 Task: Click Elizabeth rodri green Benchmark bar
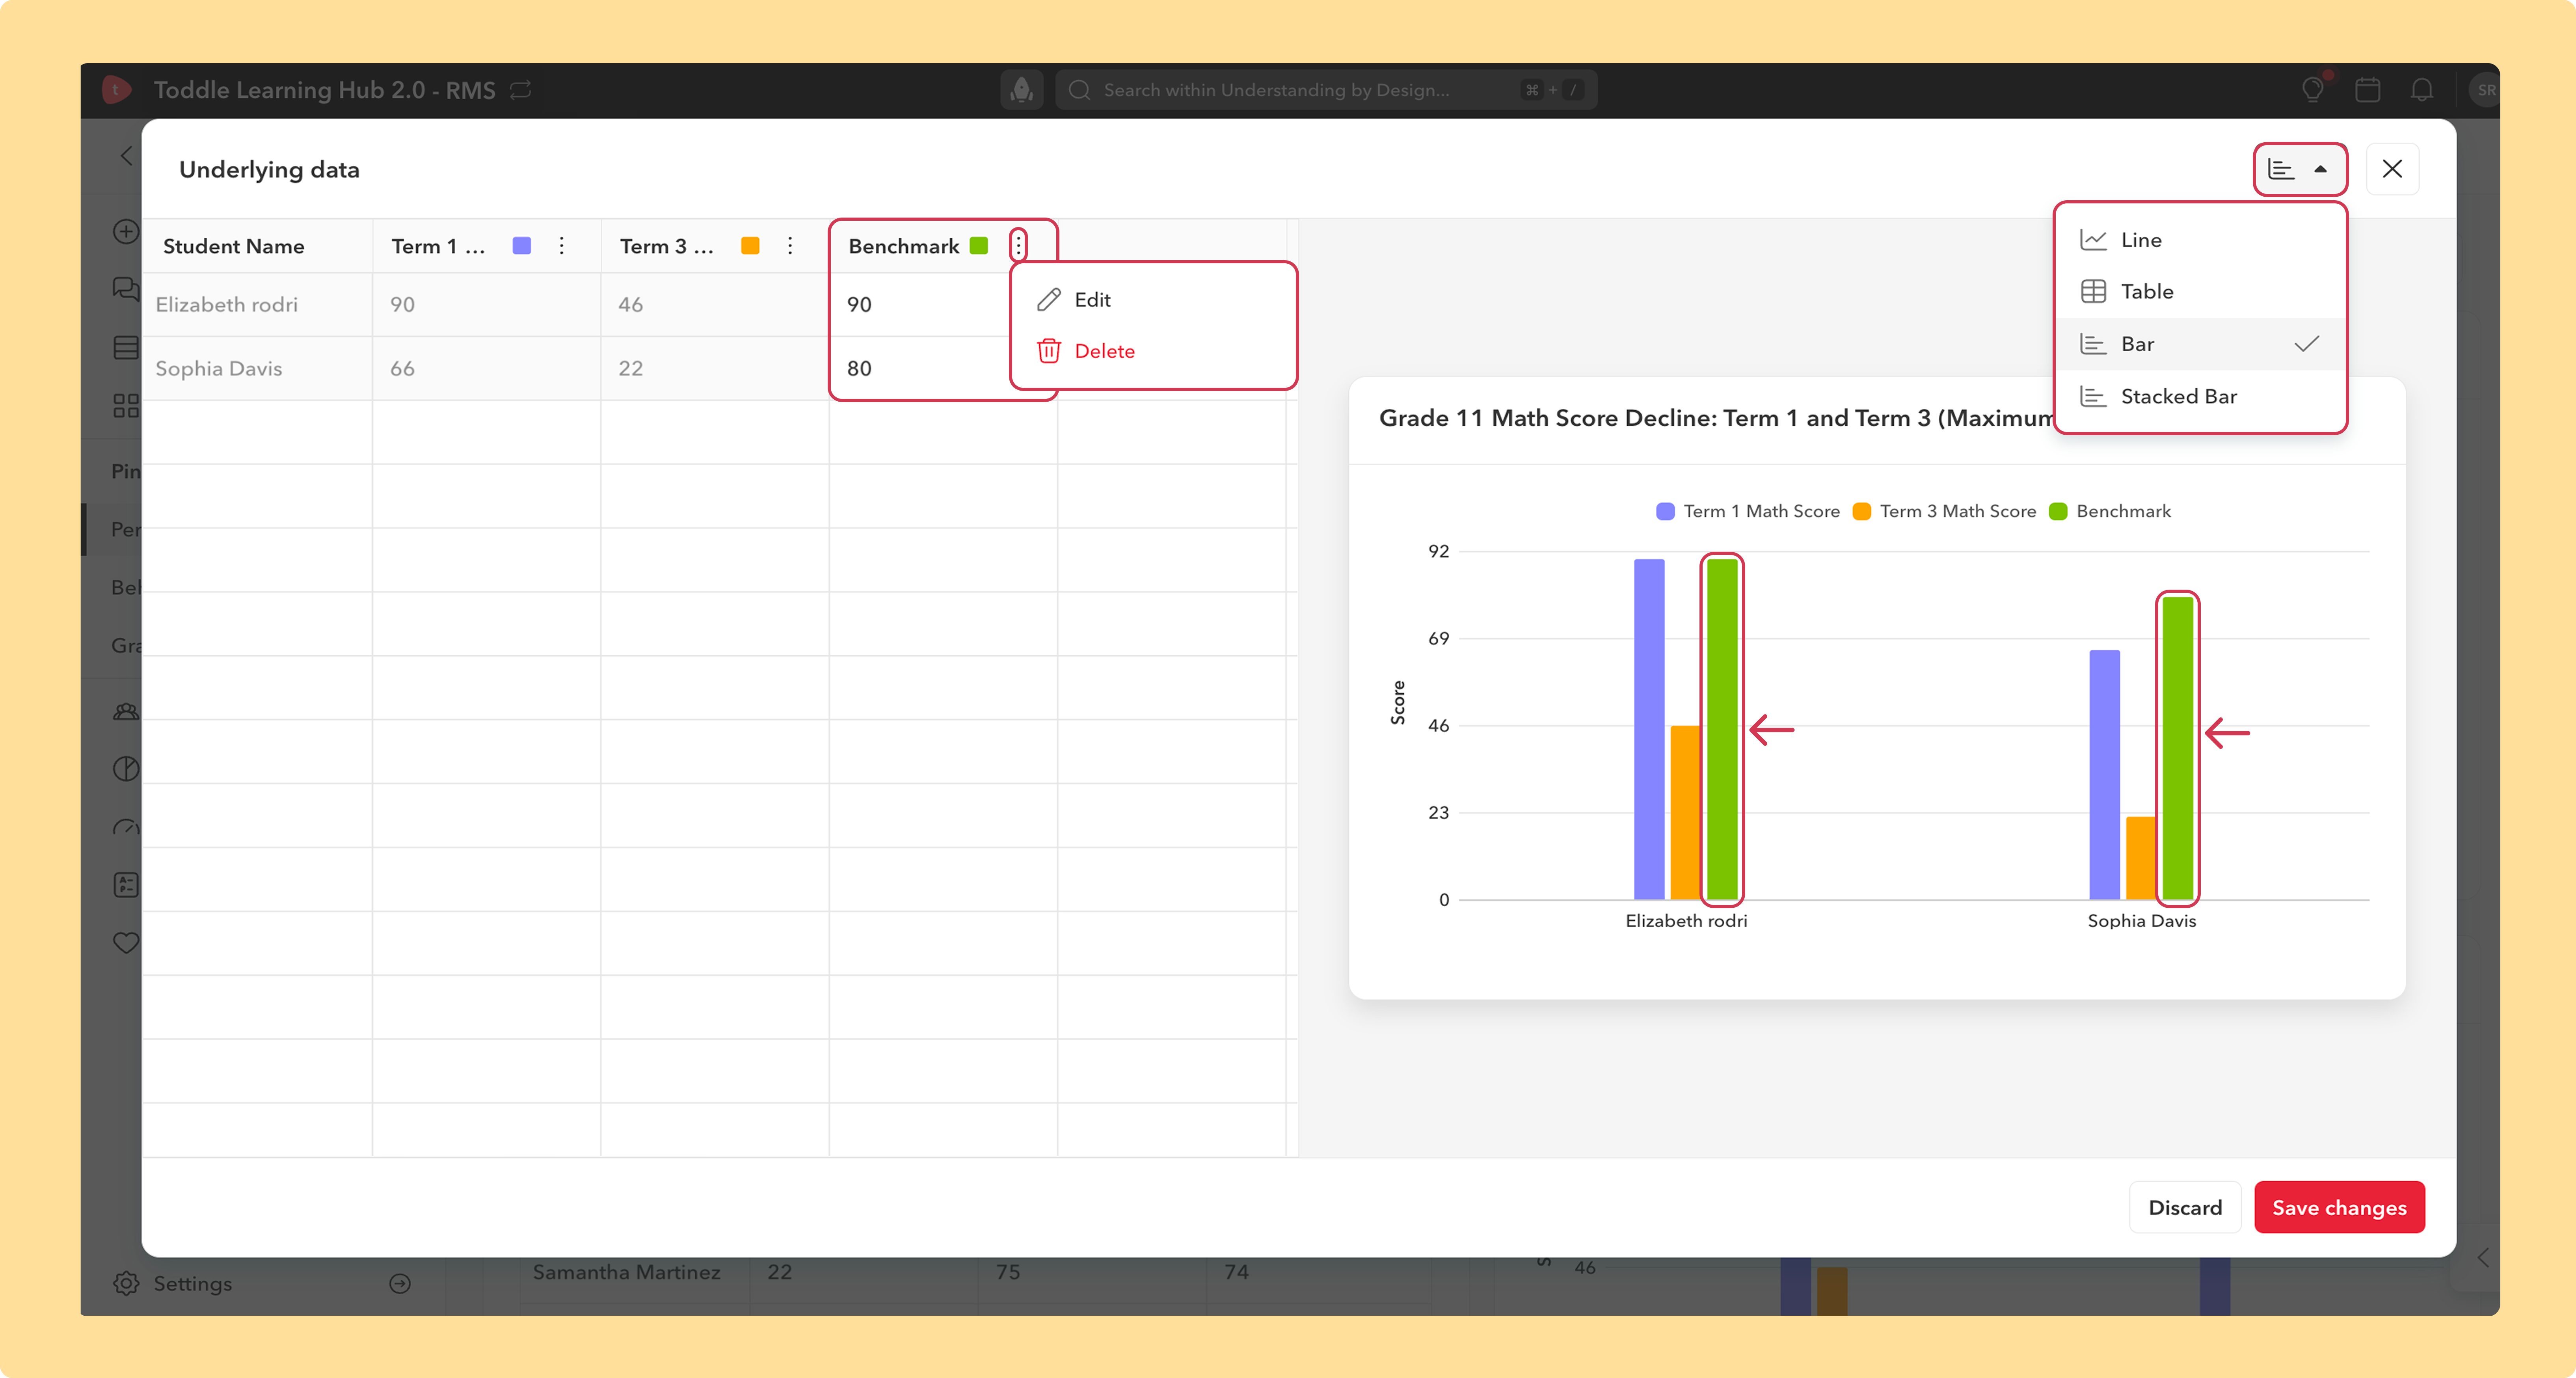pyautogui.click(x=1722, y=729)
